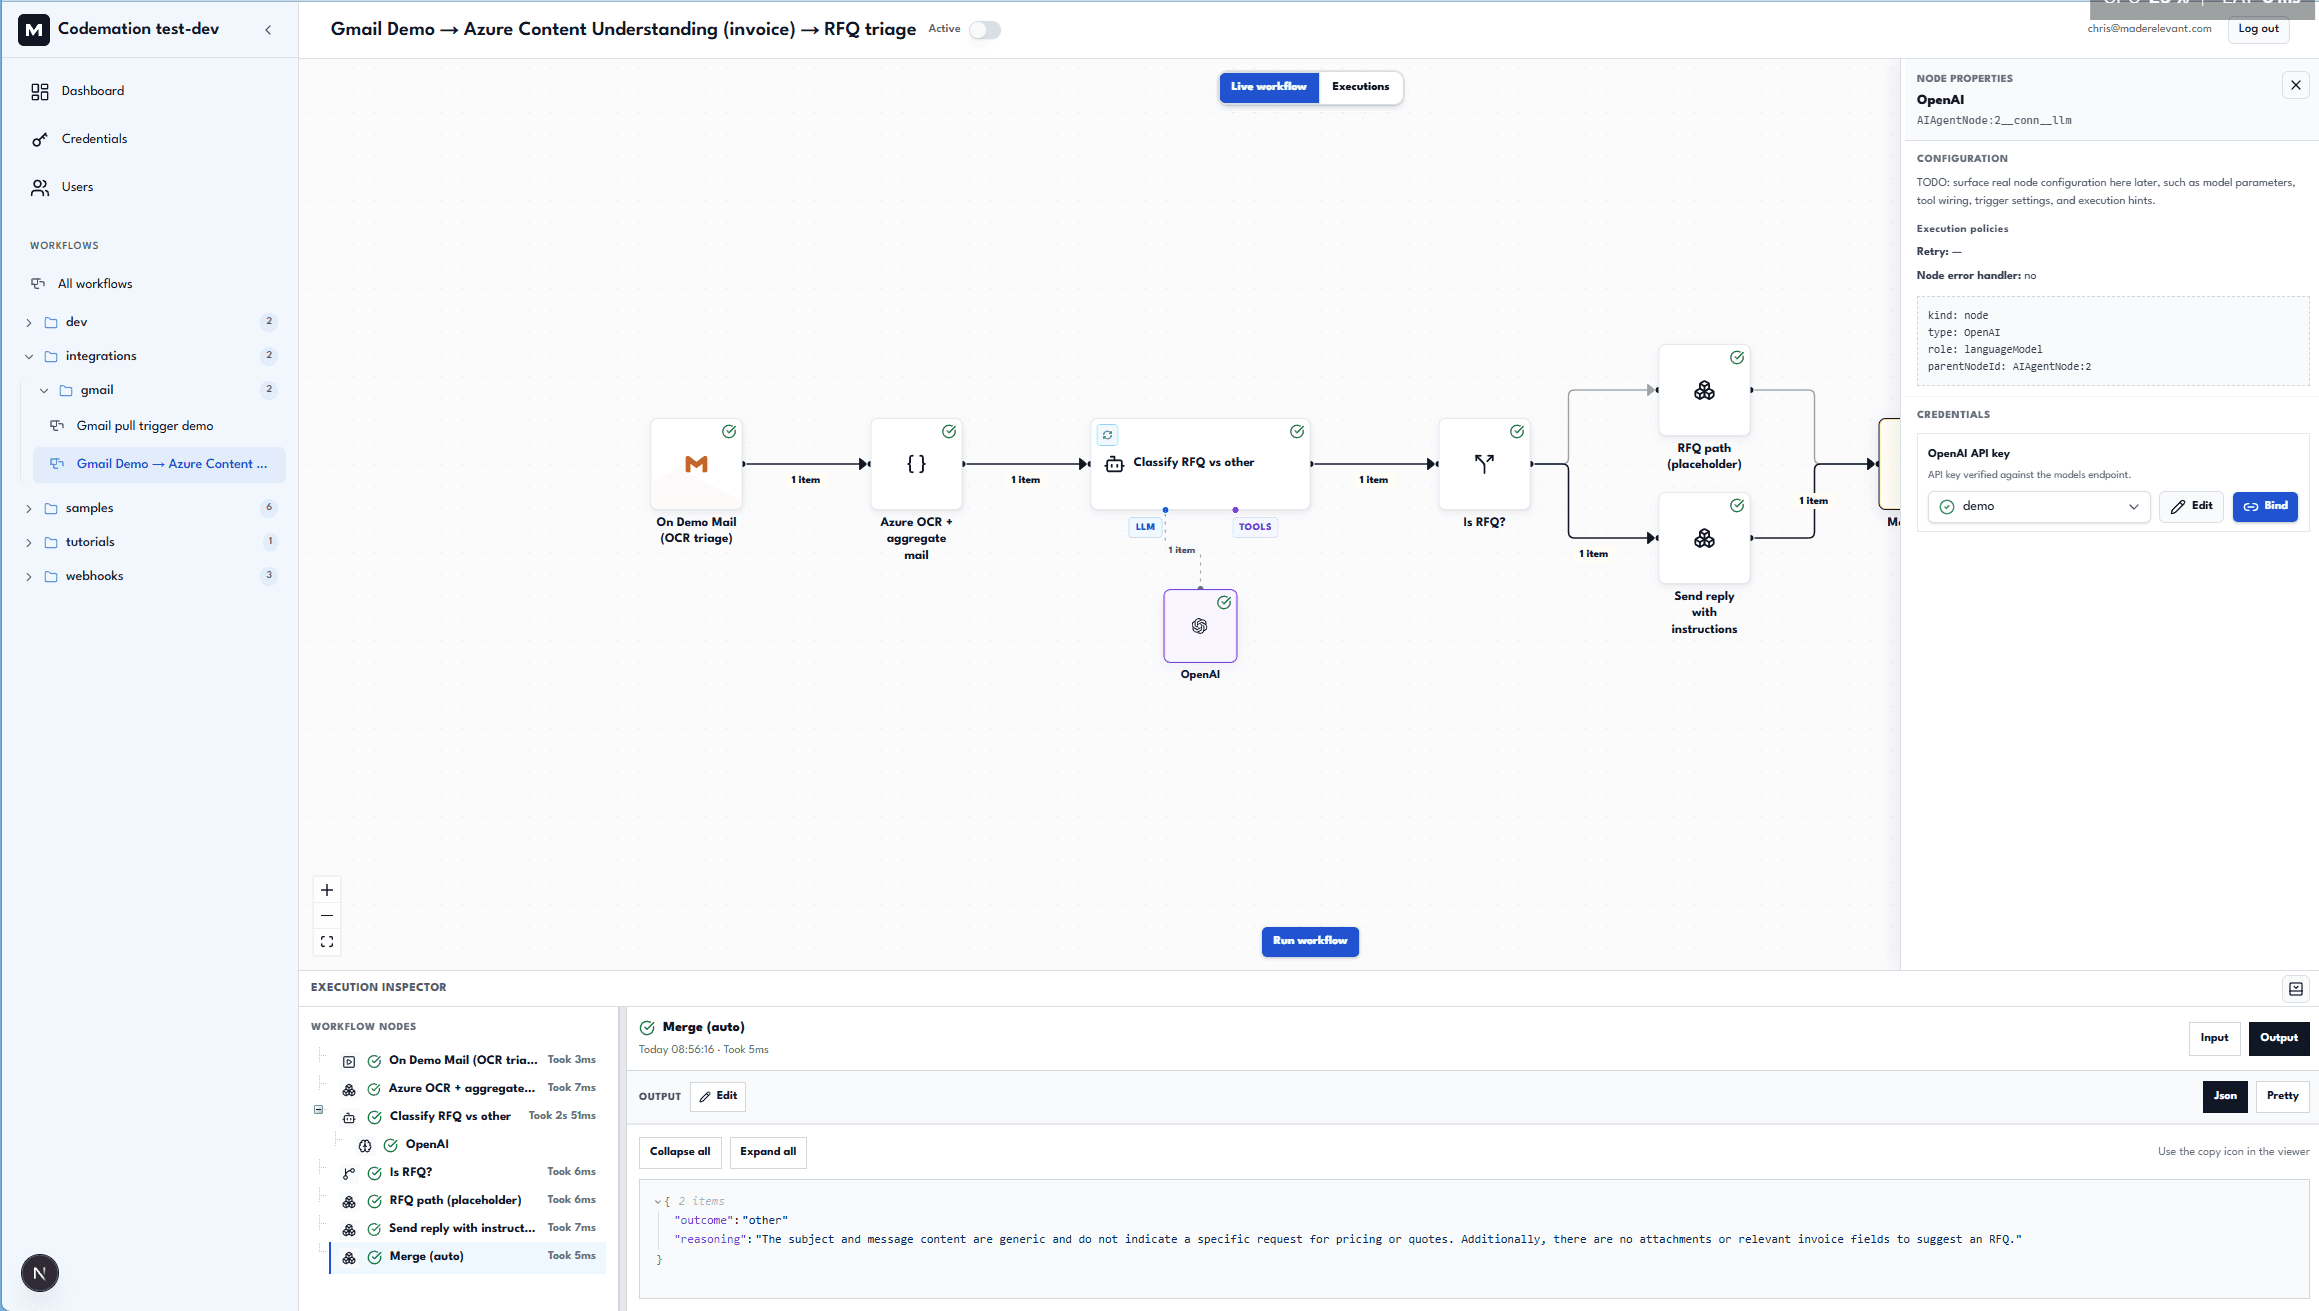This screenshot has height=1311, width=2319.
Task: Select the Classify RFQ vs other robot icon
Action: point(1114,463)
